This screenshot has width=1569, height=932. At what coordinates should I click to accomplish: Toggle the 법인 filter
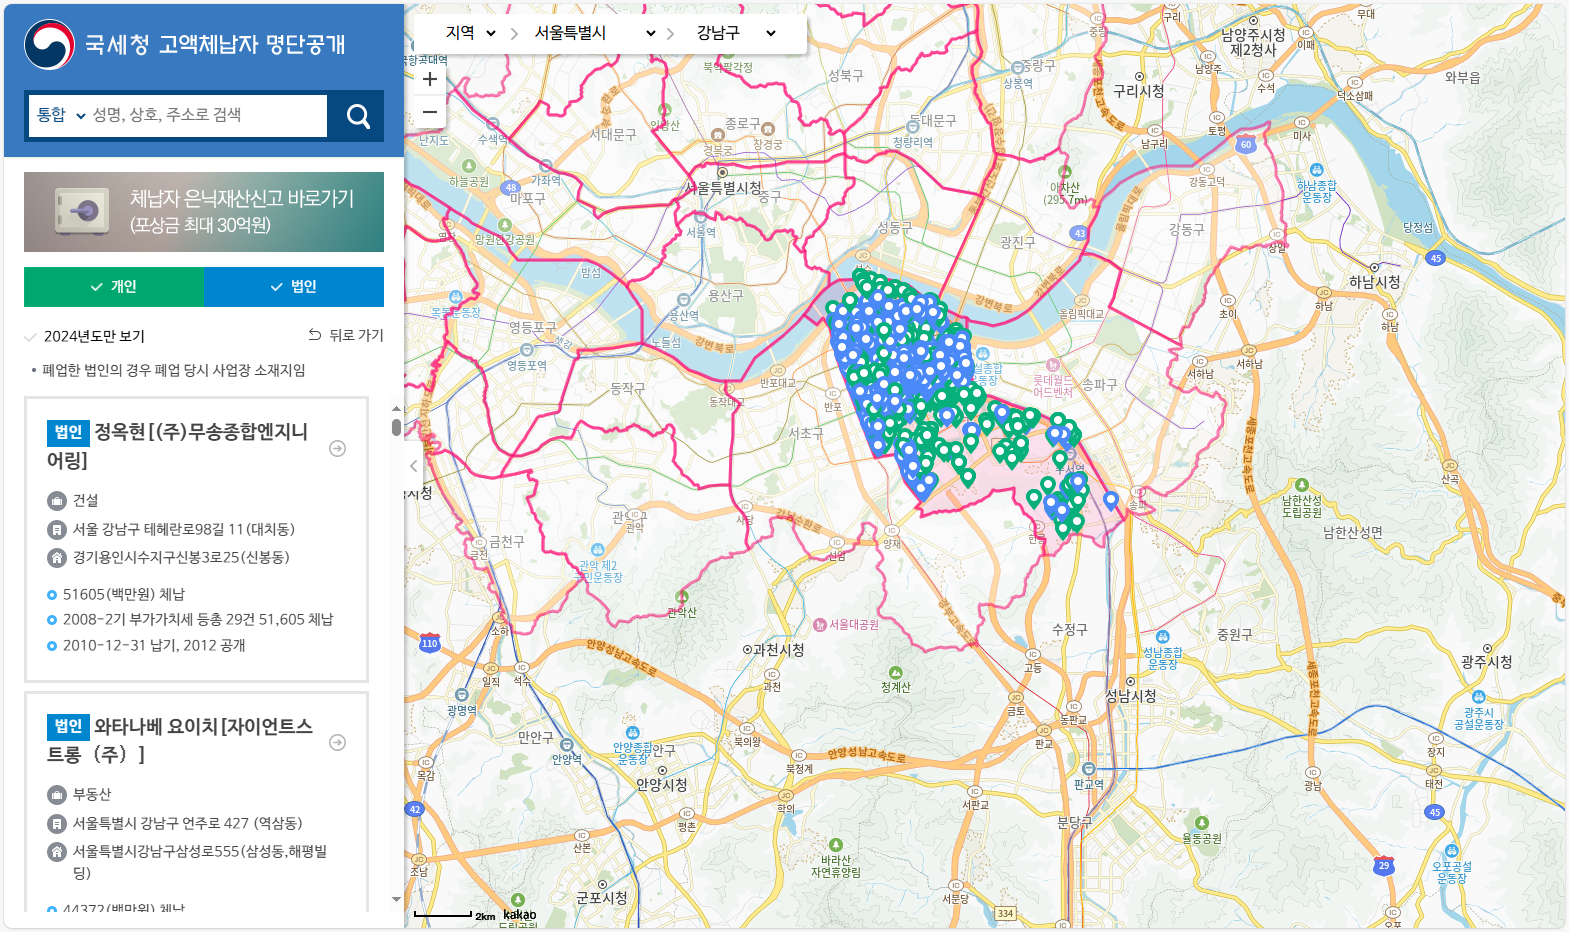point(294,287)
